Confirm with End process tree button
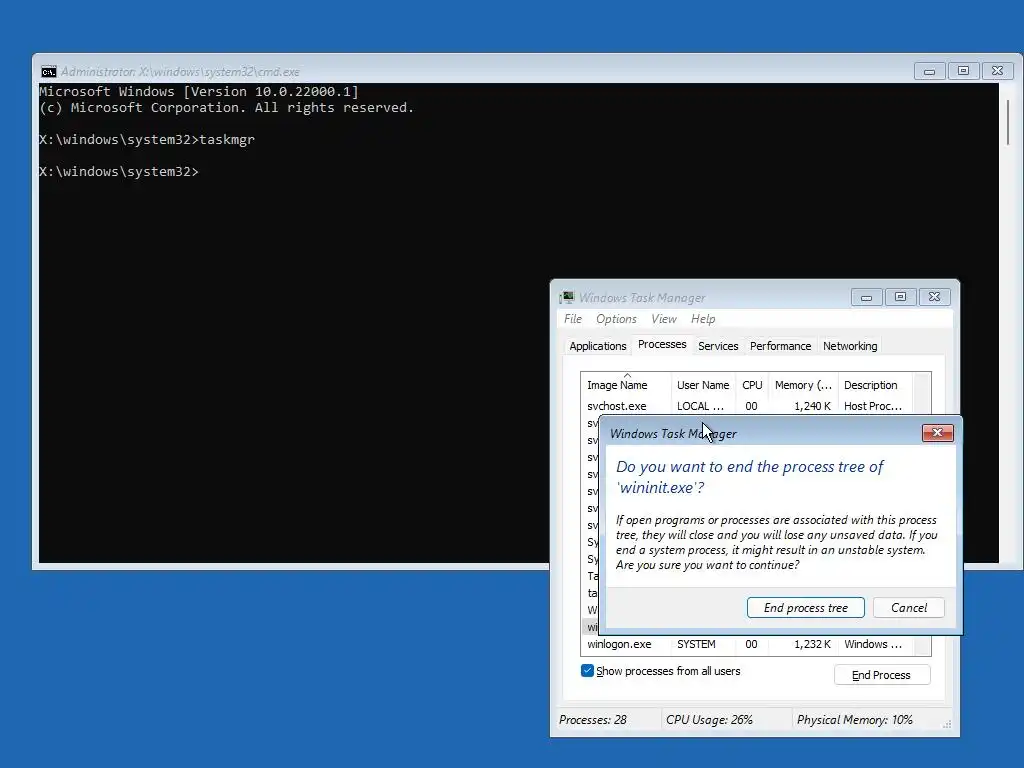Viewport: 1024px width, 768px height. point(805,608)
